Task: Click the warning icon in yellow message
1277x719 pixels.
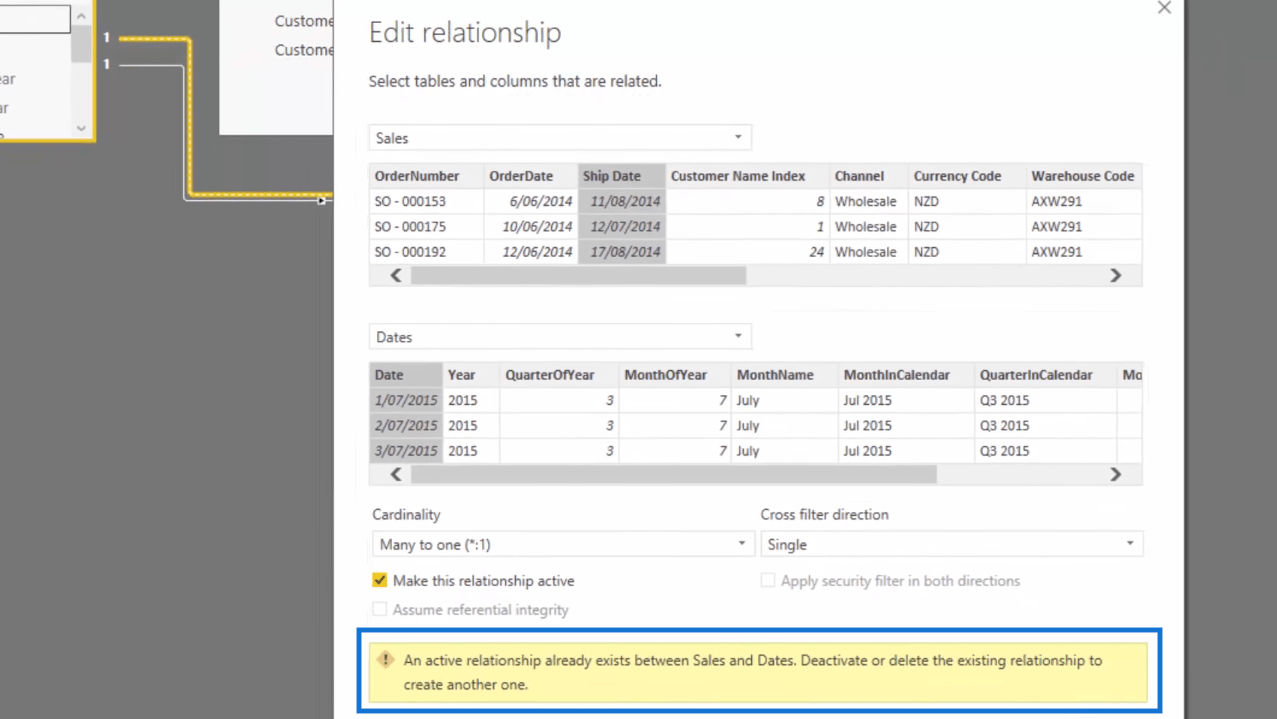Action: coord(386,660)
